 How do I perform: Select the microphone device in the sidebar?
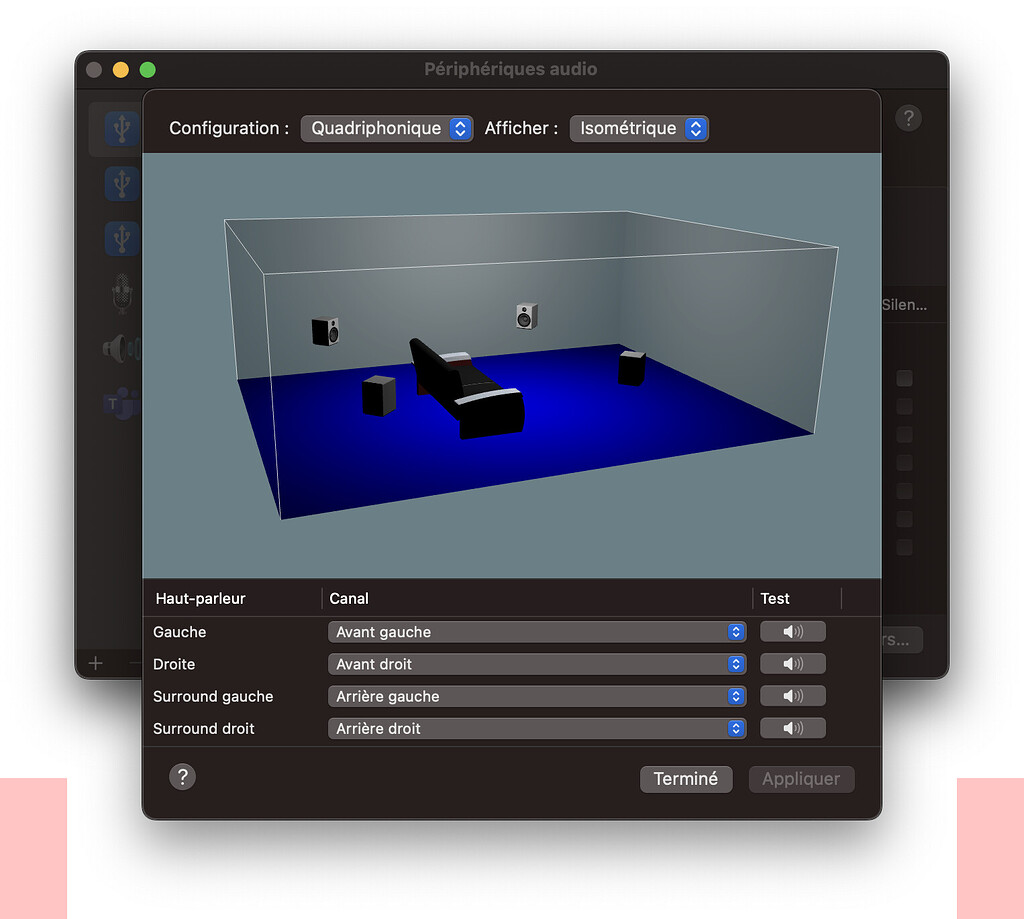pyautogui.click(x=121, y=293)
